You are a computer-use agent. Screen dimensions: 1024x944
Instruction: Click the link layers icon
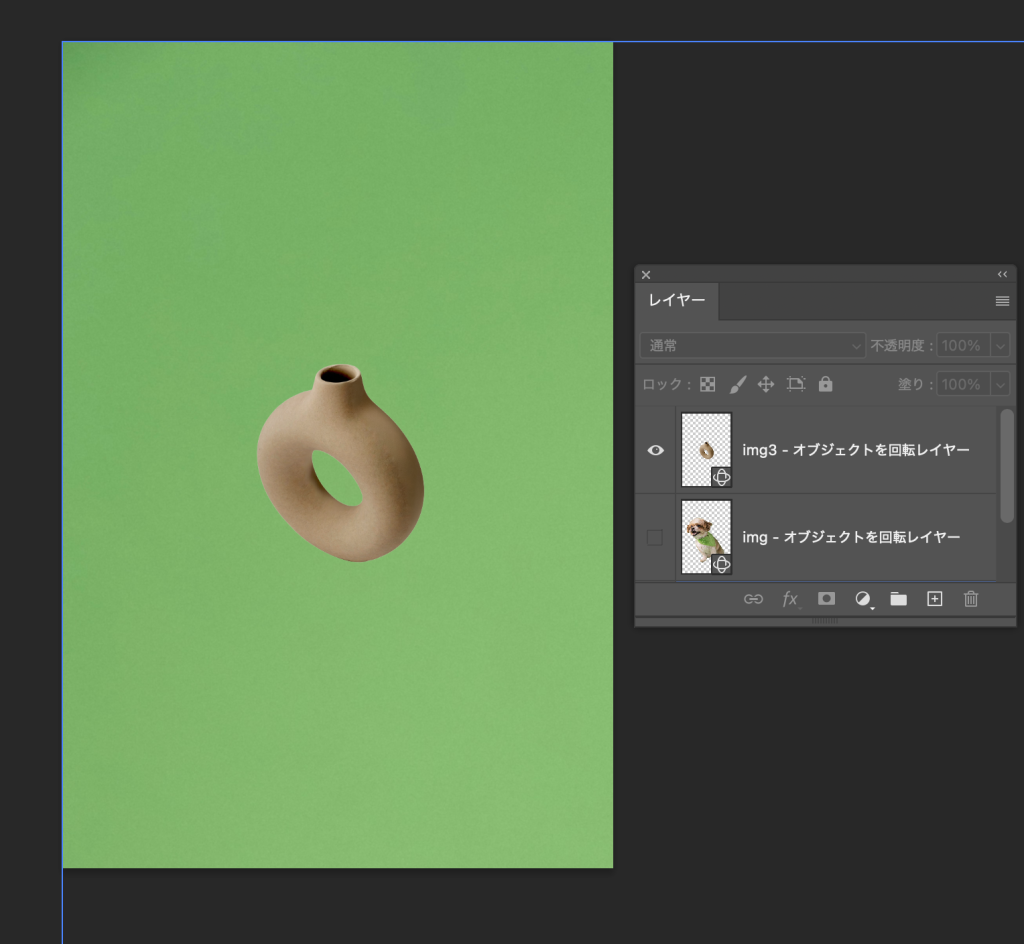[x=753, y=599]
